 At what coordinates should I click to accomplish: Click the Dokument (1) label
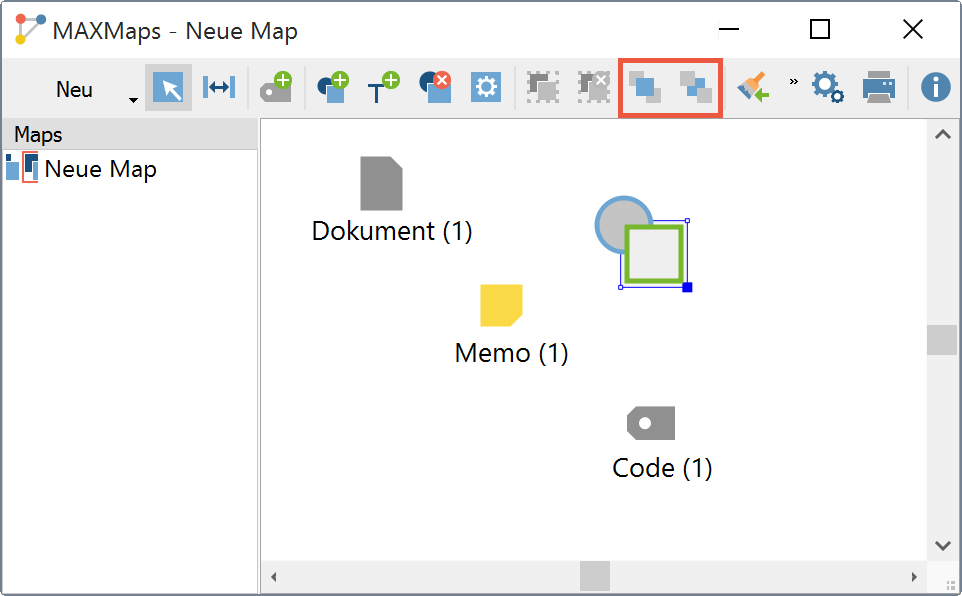(392, 231)
